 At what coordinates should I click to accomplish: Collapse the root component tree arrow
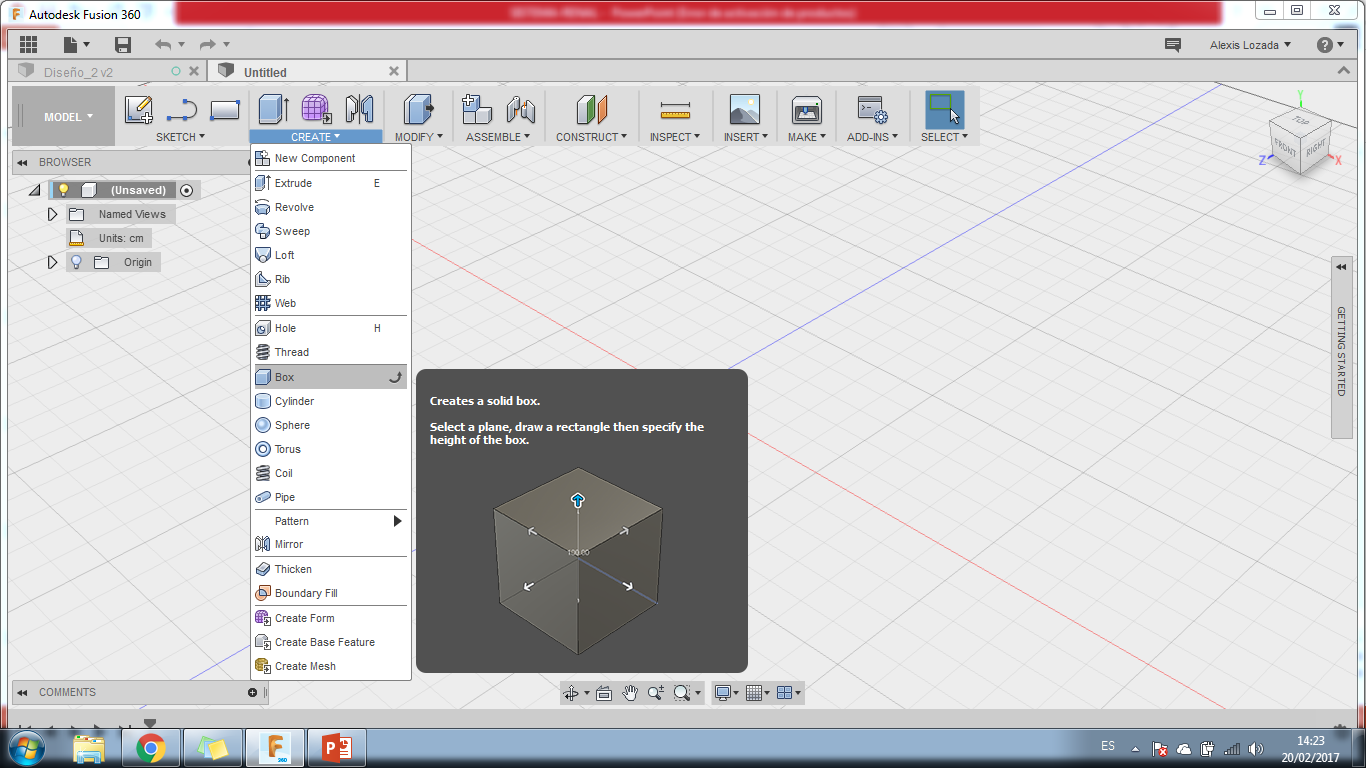pyautogui.click(x=34, y=190)
